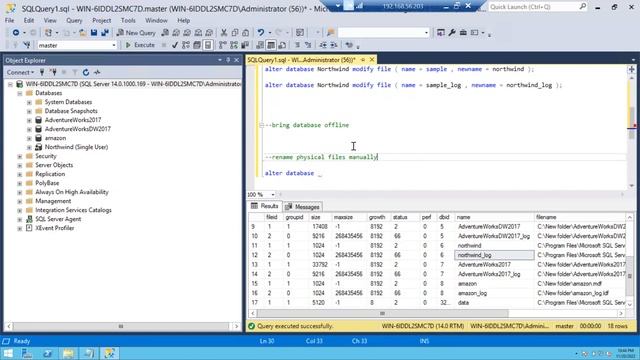Open the Connect dropdown in Object Explorer
The image size is (640, 360).
coord(20,72)
